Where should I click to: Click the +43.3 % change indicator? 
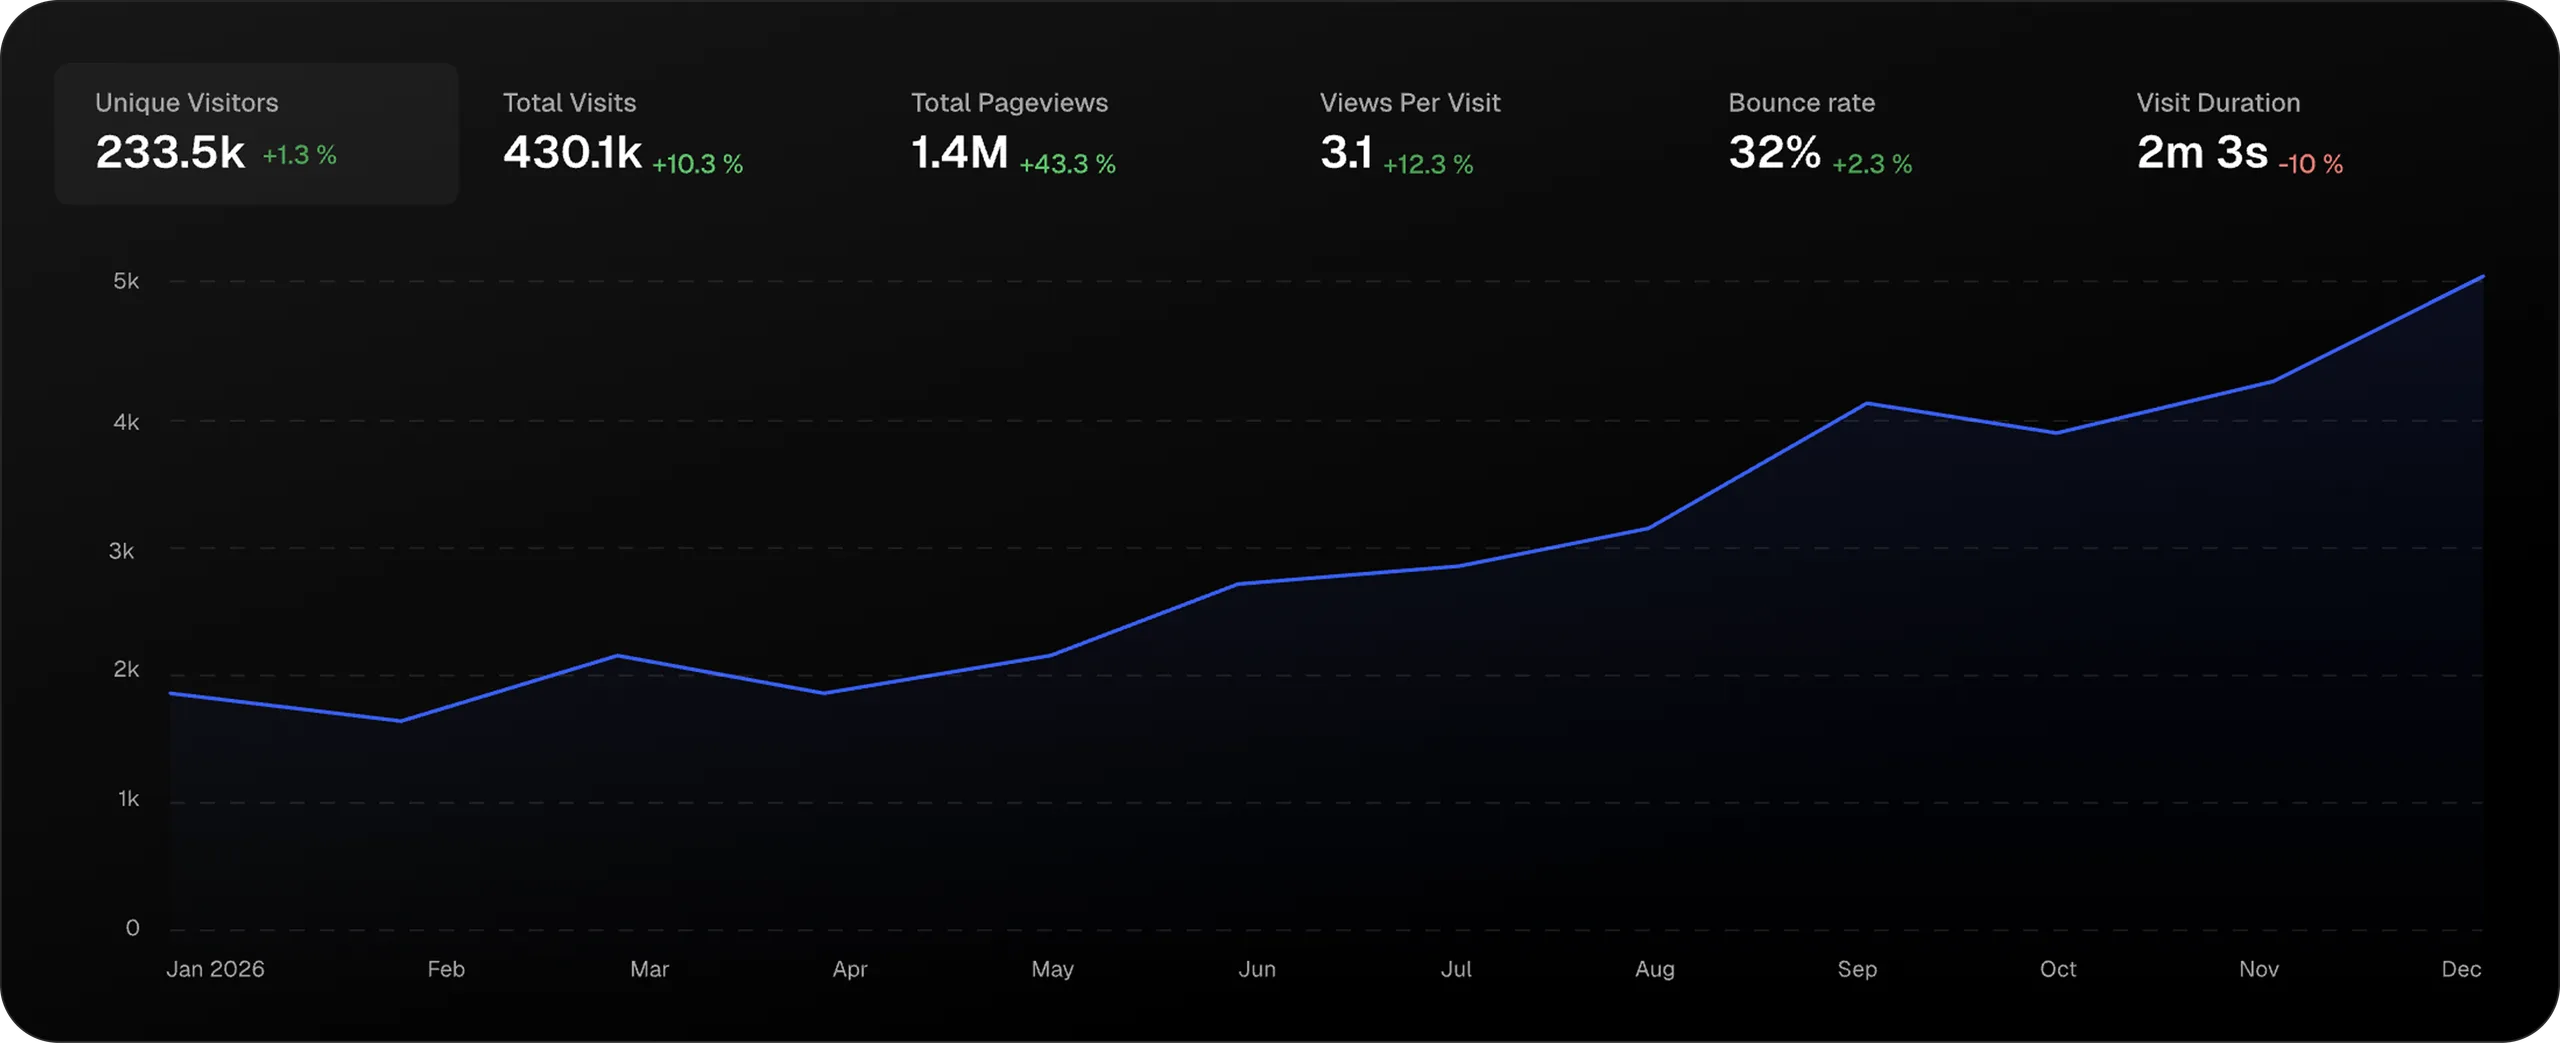tap(1067, 164)
